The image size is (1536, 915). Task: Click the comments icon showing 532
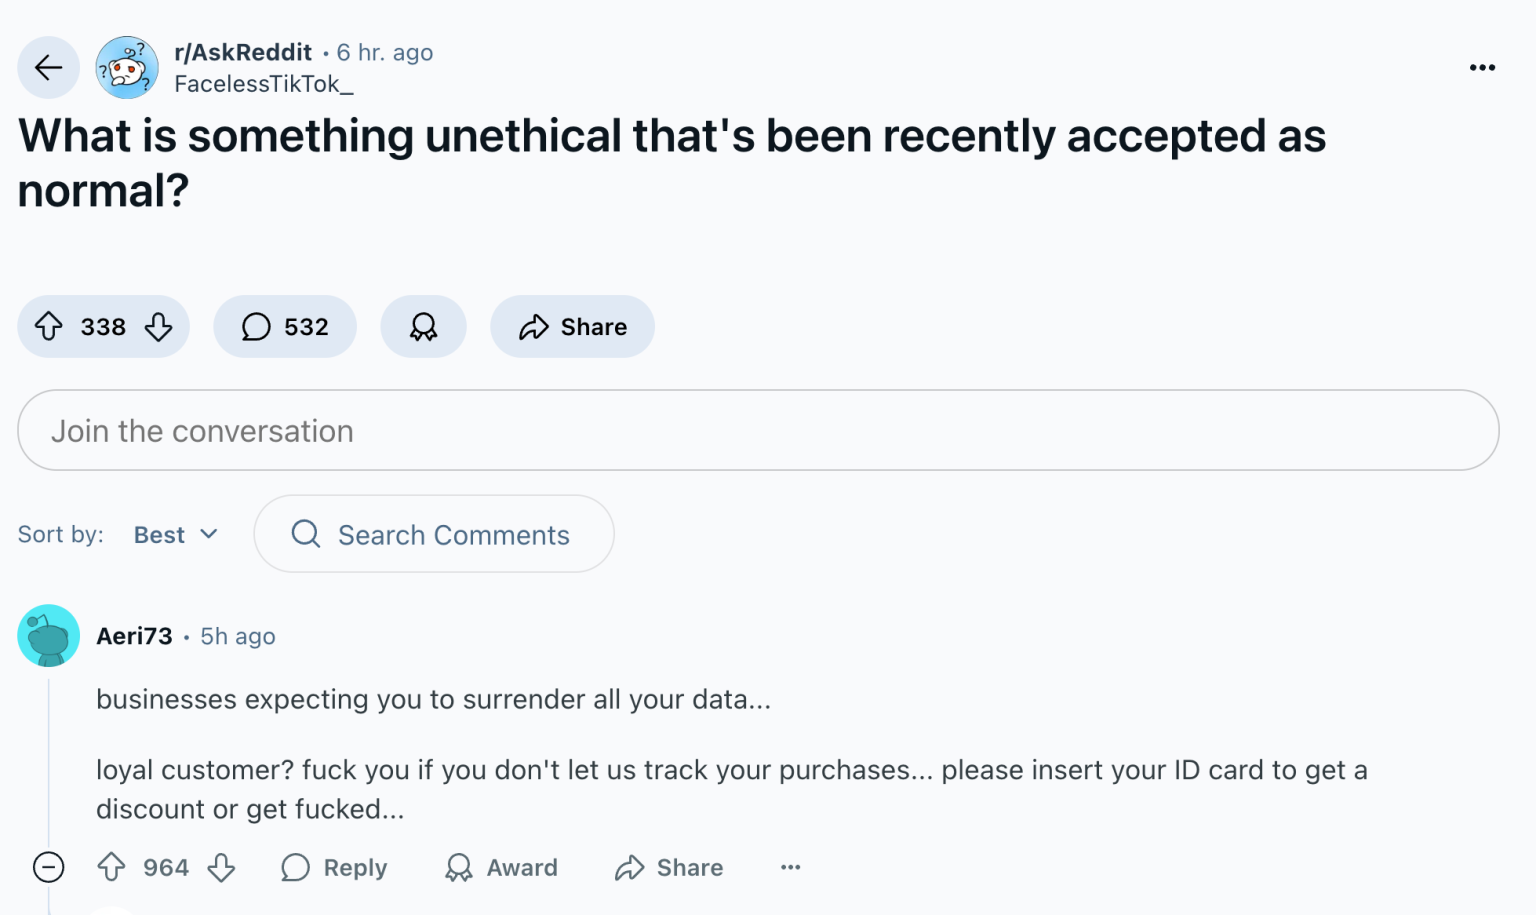coord(285,326)
